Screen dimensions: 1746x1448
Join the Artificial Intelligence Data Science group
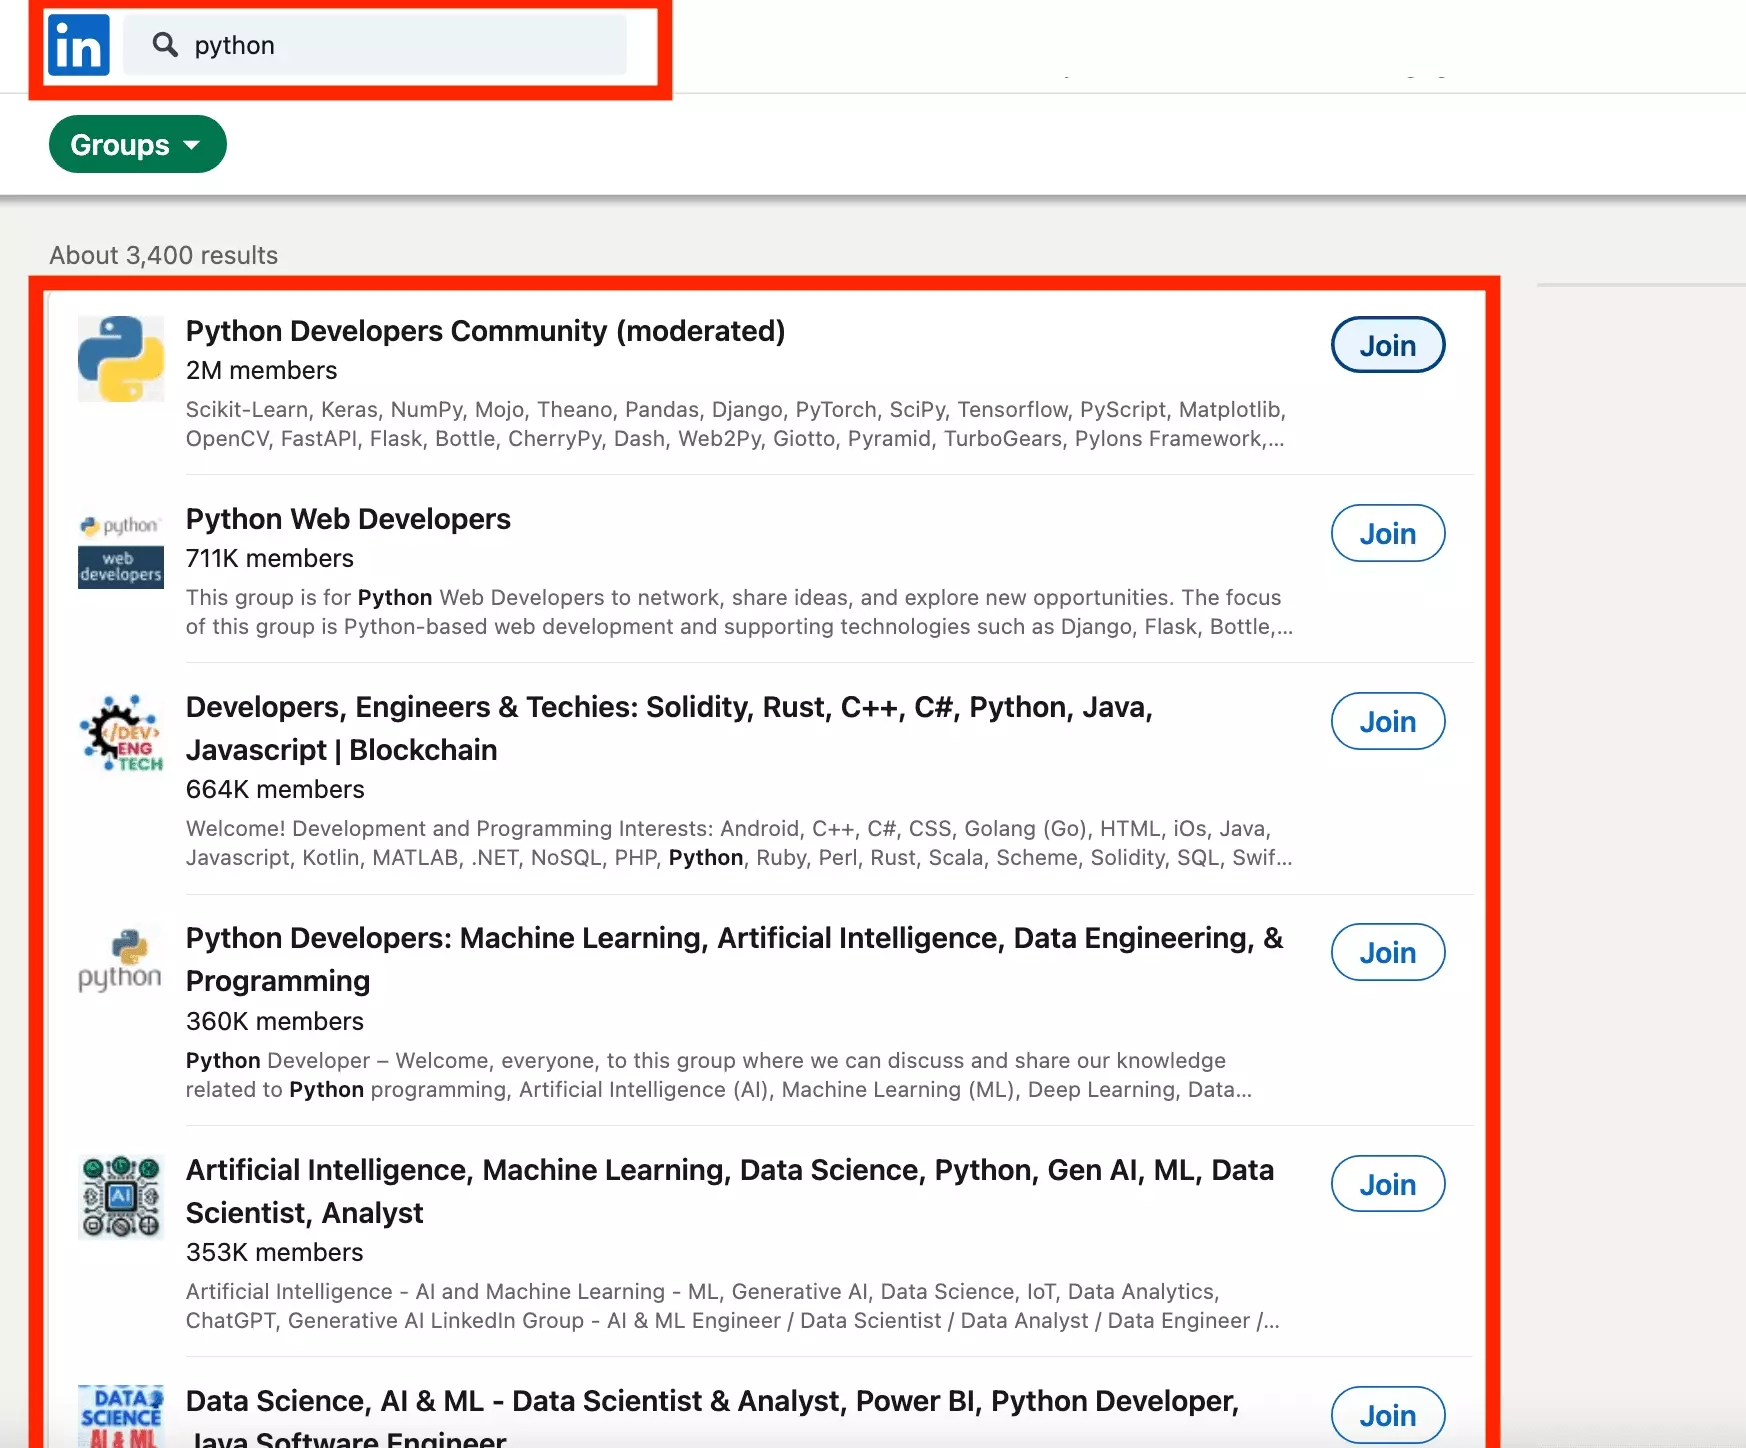[1387, 1184]
